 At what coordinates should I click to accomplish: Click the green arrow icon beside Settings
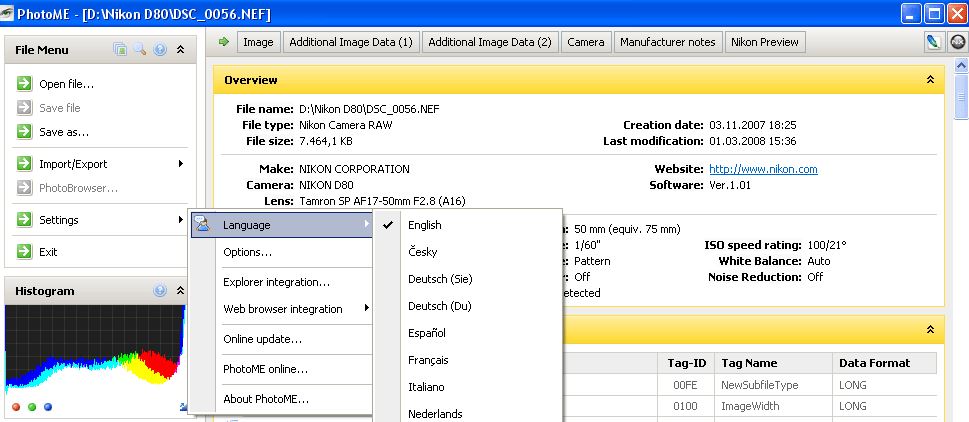[25, 219]
